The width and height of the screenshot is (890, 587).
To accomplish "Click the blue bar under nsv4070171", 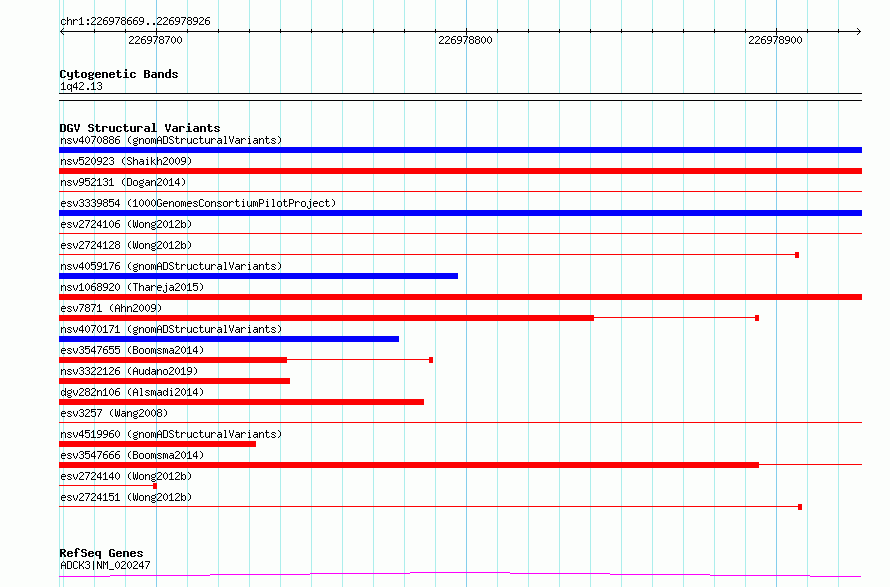I will [229, 339].
